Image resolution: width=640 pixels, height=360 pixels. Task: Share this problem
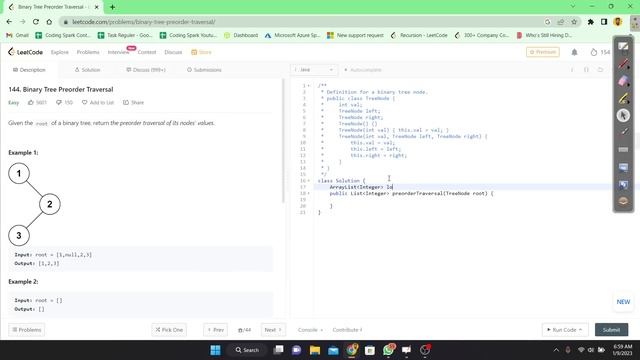click(133, 102)
